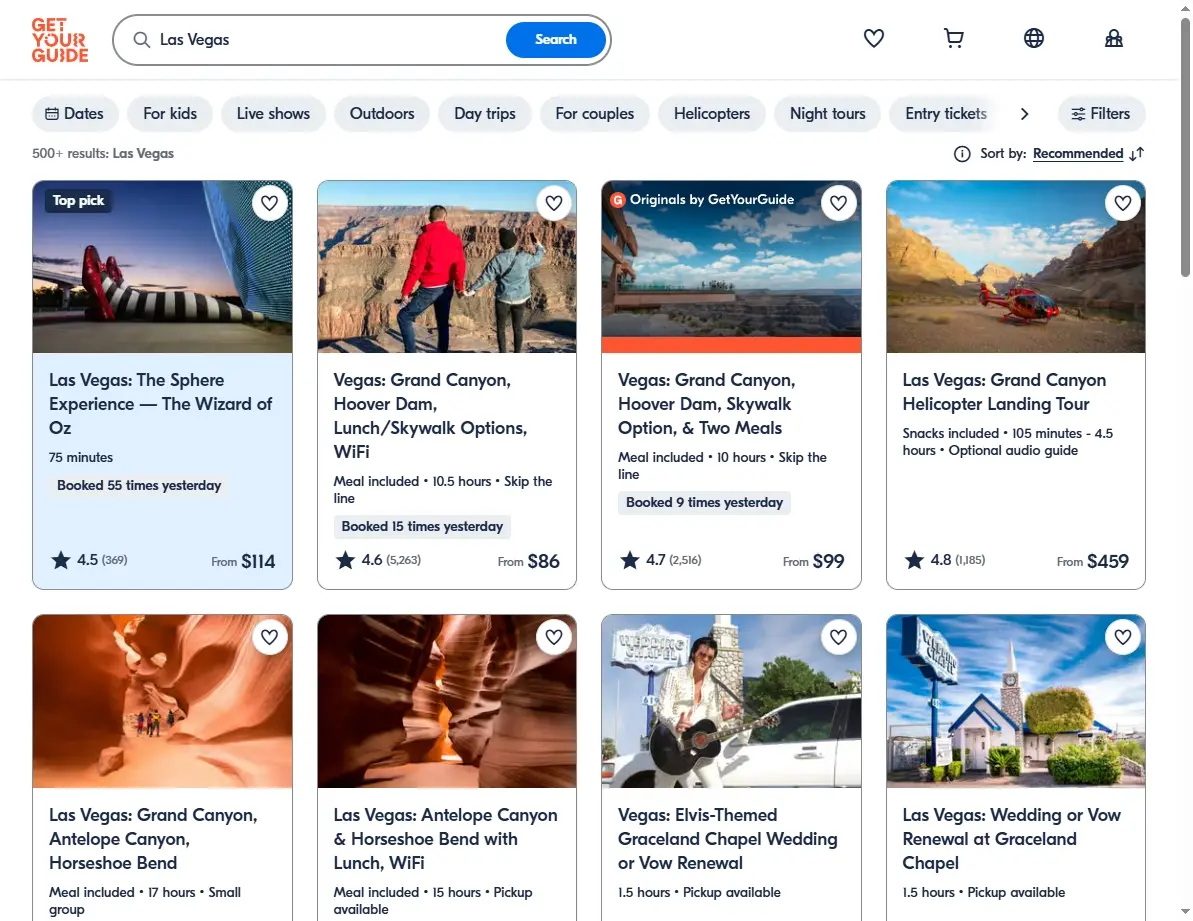The image size is (1193, 921).
Task: Click the star on Helicopter Landing Tour card
Action: point(914,561)
